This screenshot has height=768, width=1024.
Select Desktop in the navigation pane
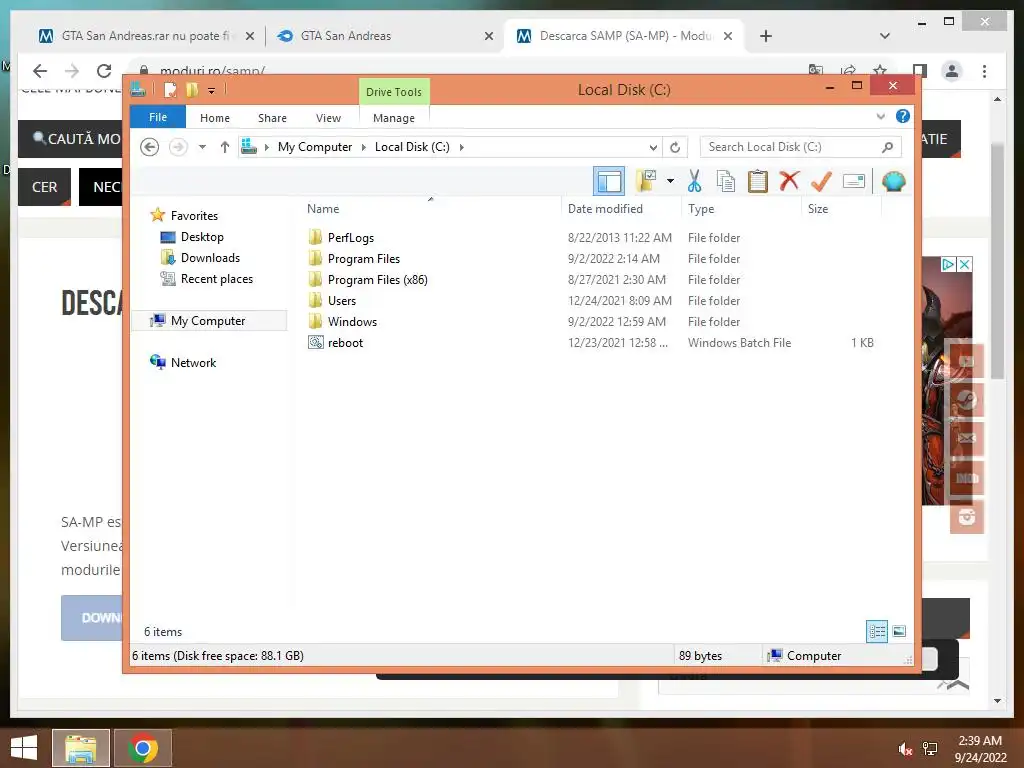click(202, 237)
